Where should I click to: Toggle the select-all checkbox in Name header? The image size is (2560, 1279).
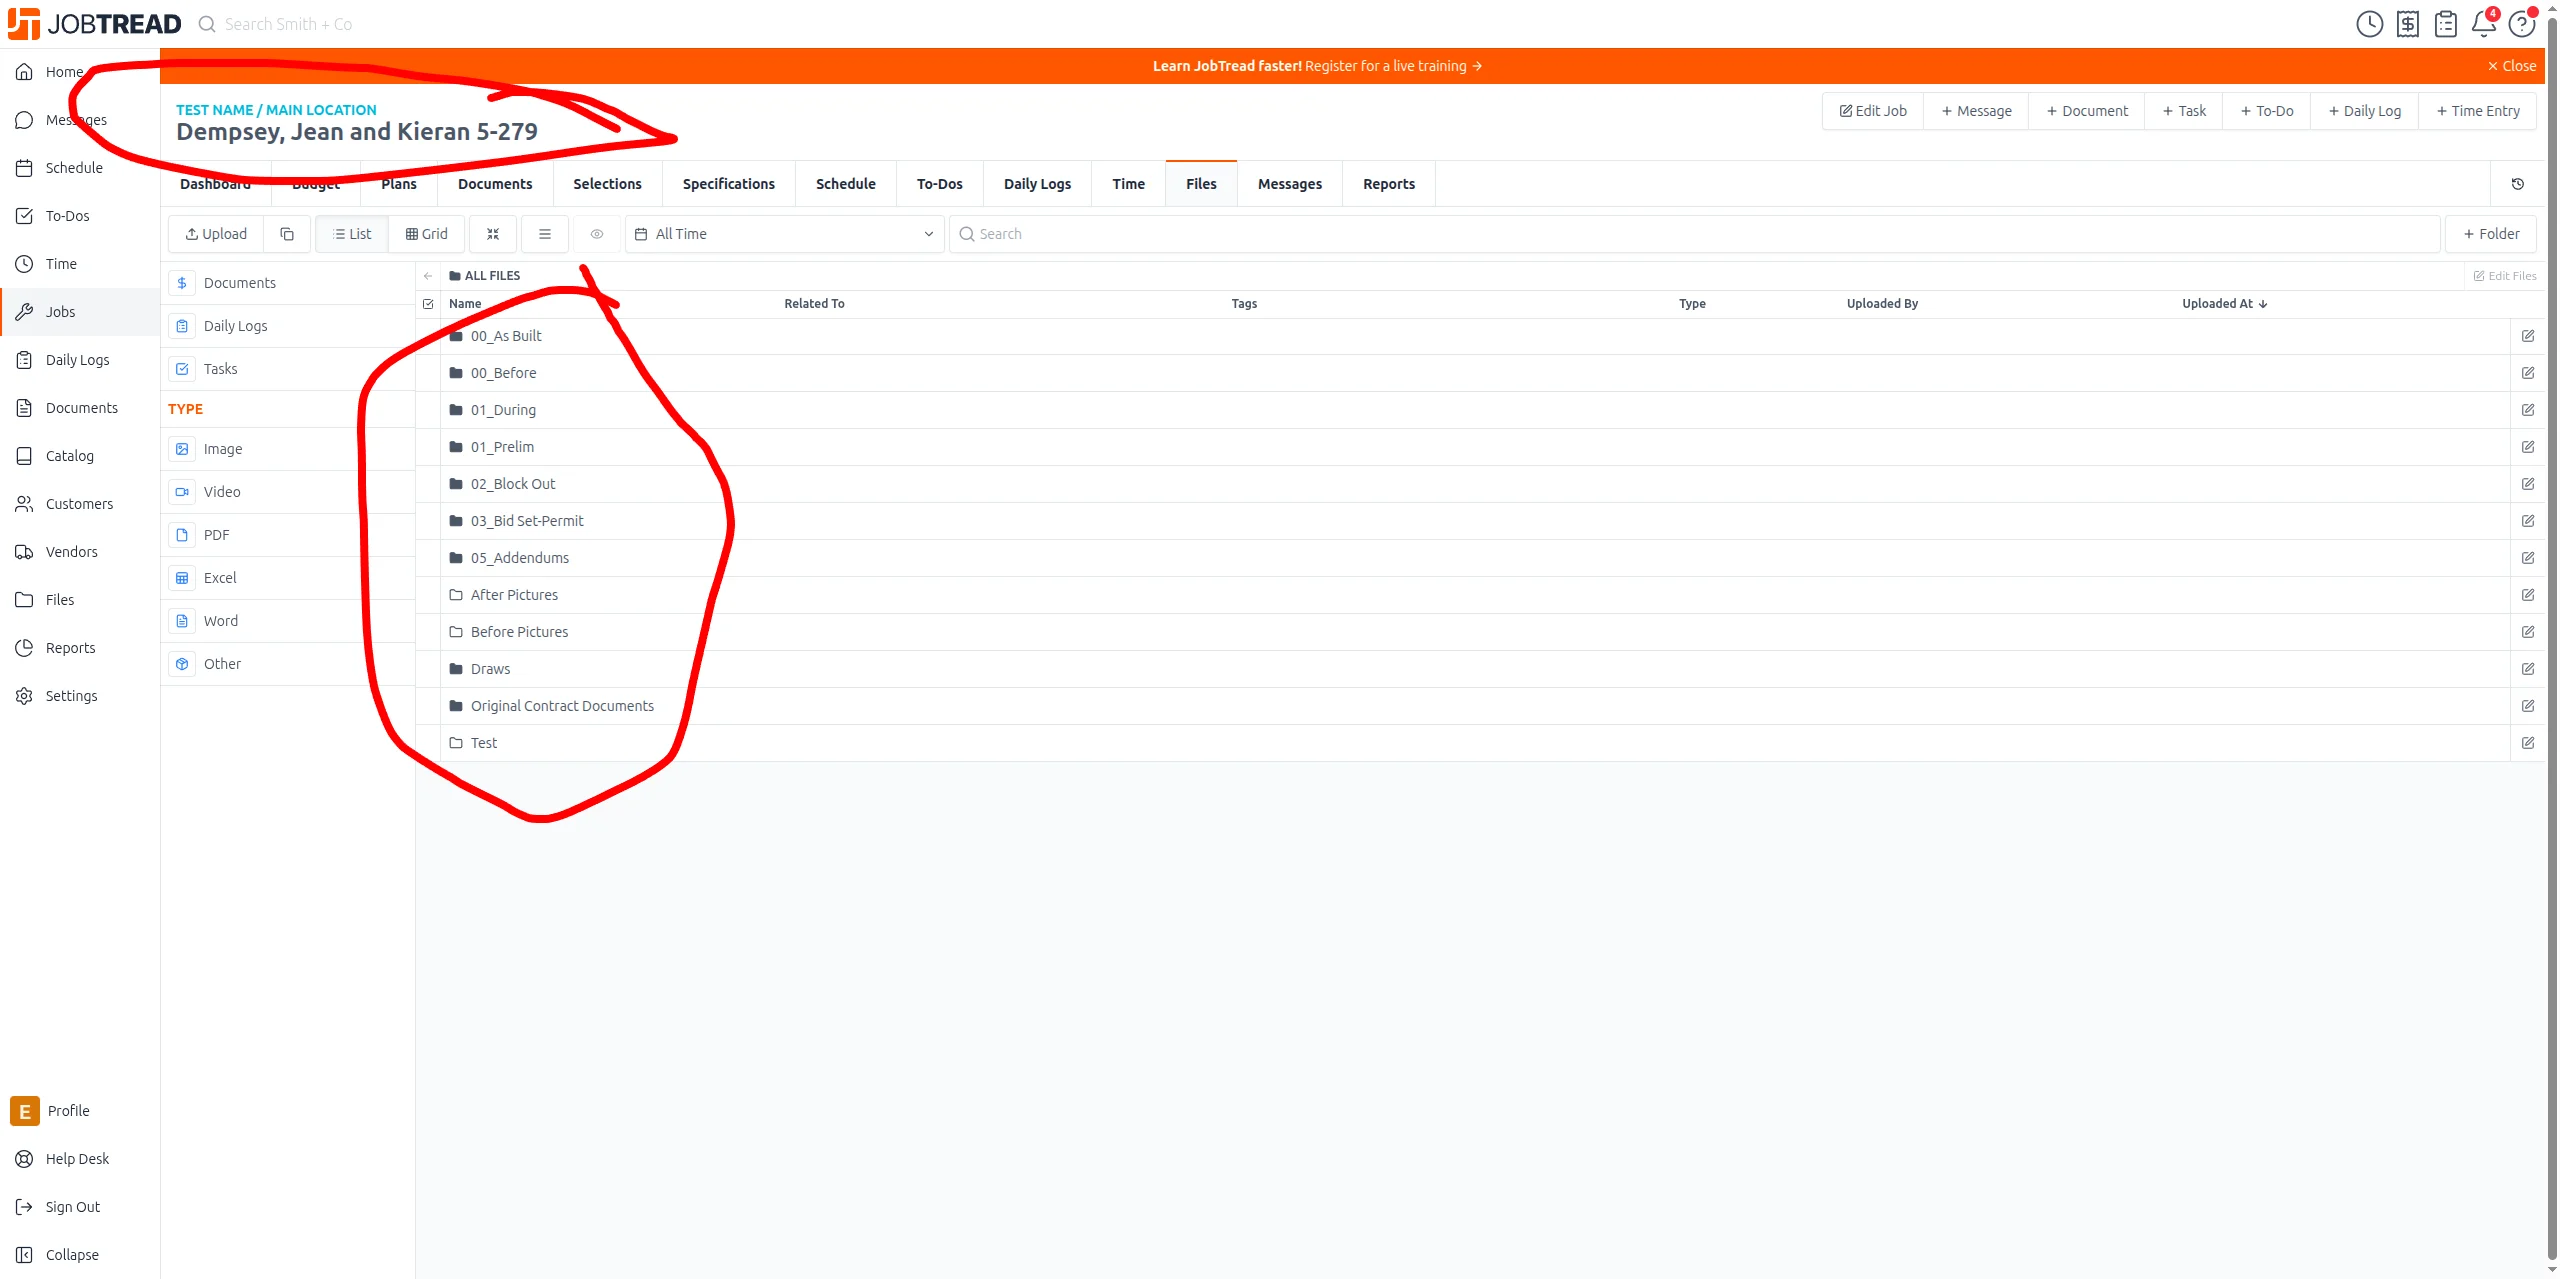pyautogui.click(x=428, y=304)
